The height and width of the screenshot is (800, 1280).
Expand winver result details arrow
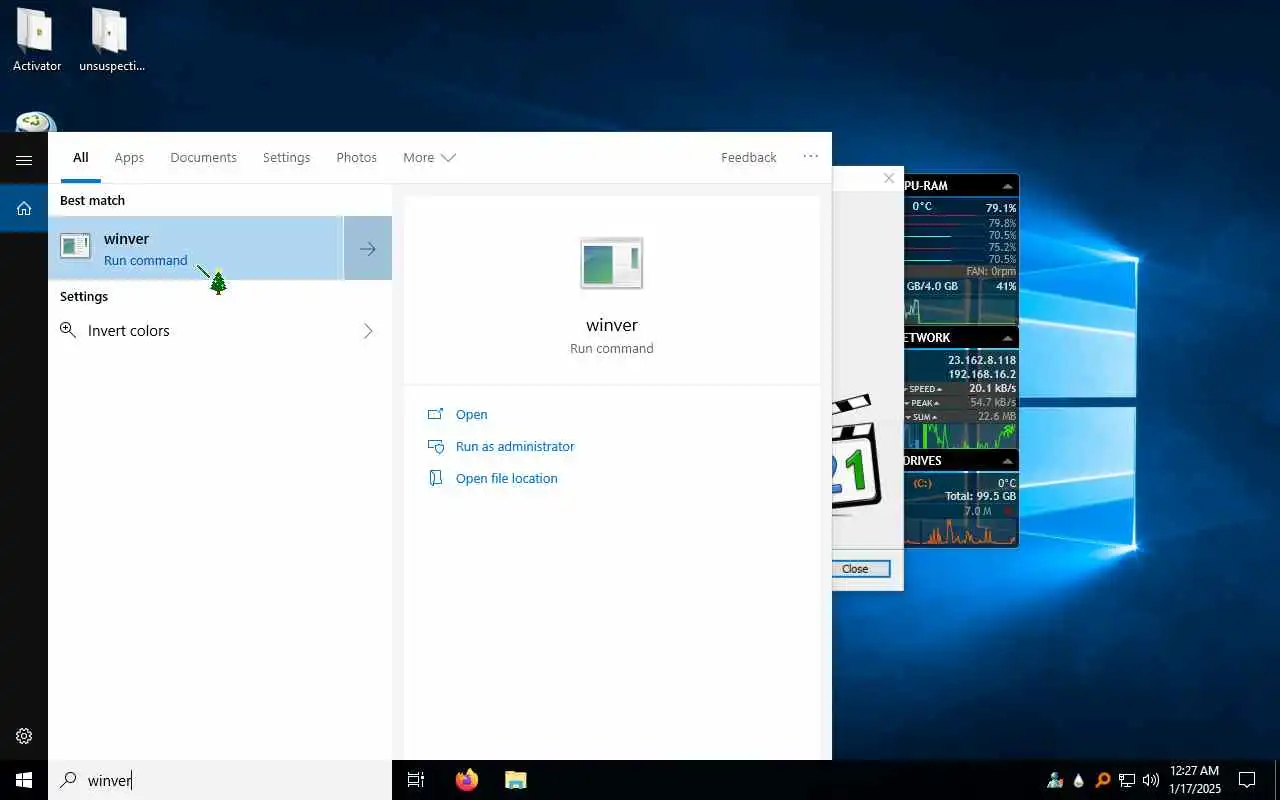point(368,248)
